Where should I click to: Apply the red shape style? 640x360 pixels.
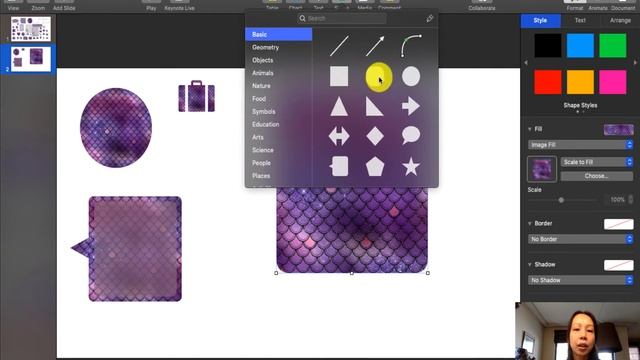click(548, 82)
